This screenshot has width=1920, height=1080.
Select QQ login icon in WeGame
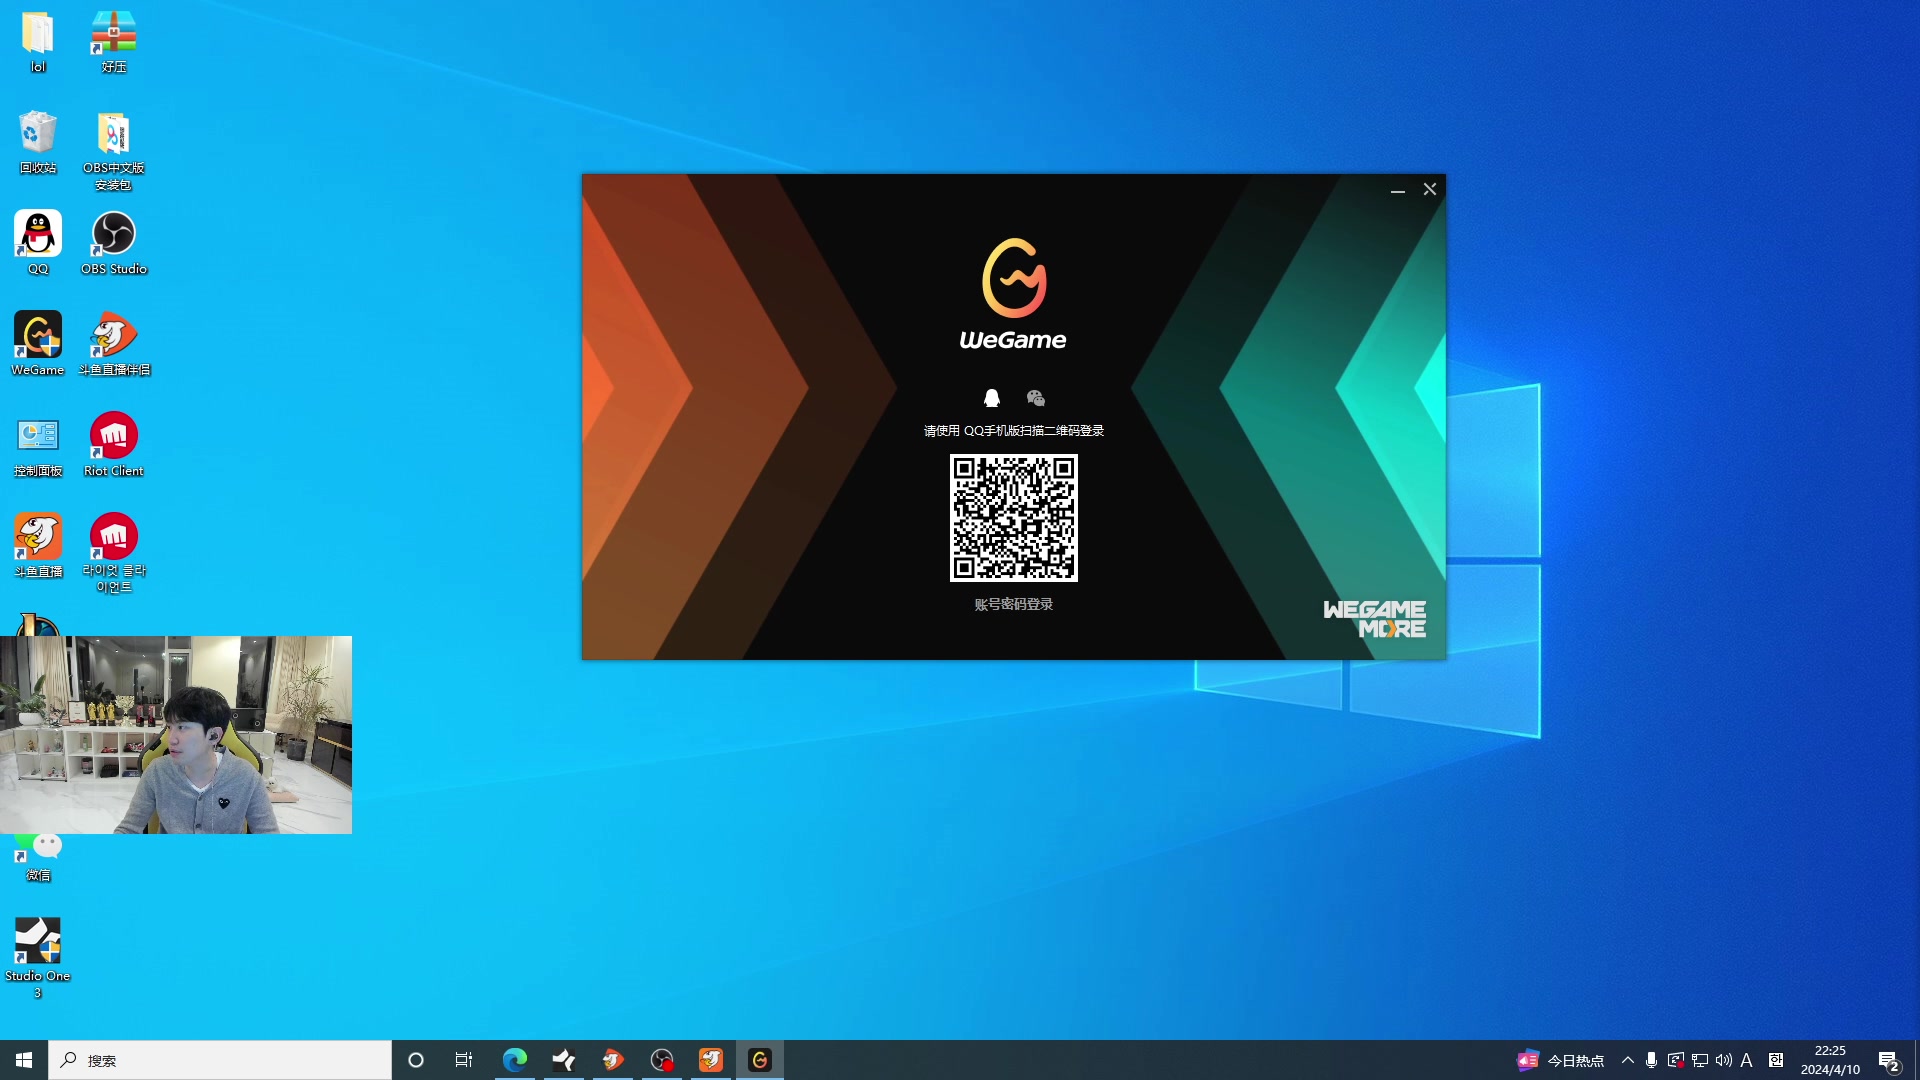[991, 398]
